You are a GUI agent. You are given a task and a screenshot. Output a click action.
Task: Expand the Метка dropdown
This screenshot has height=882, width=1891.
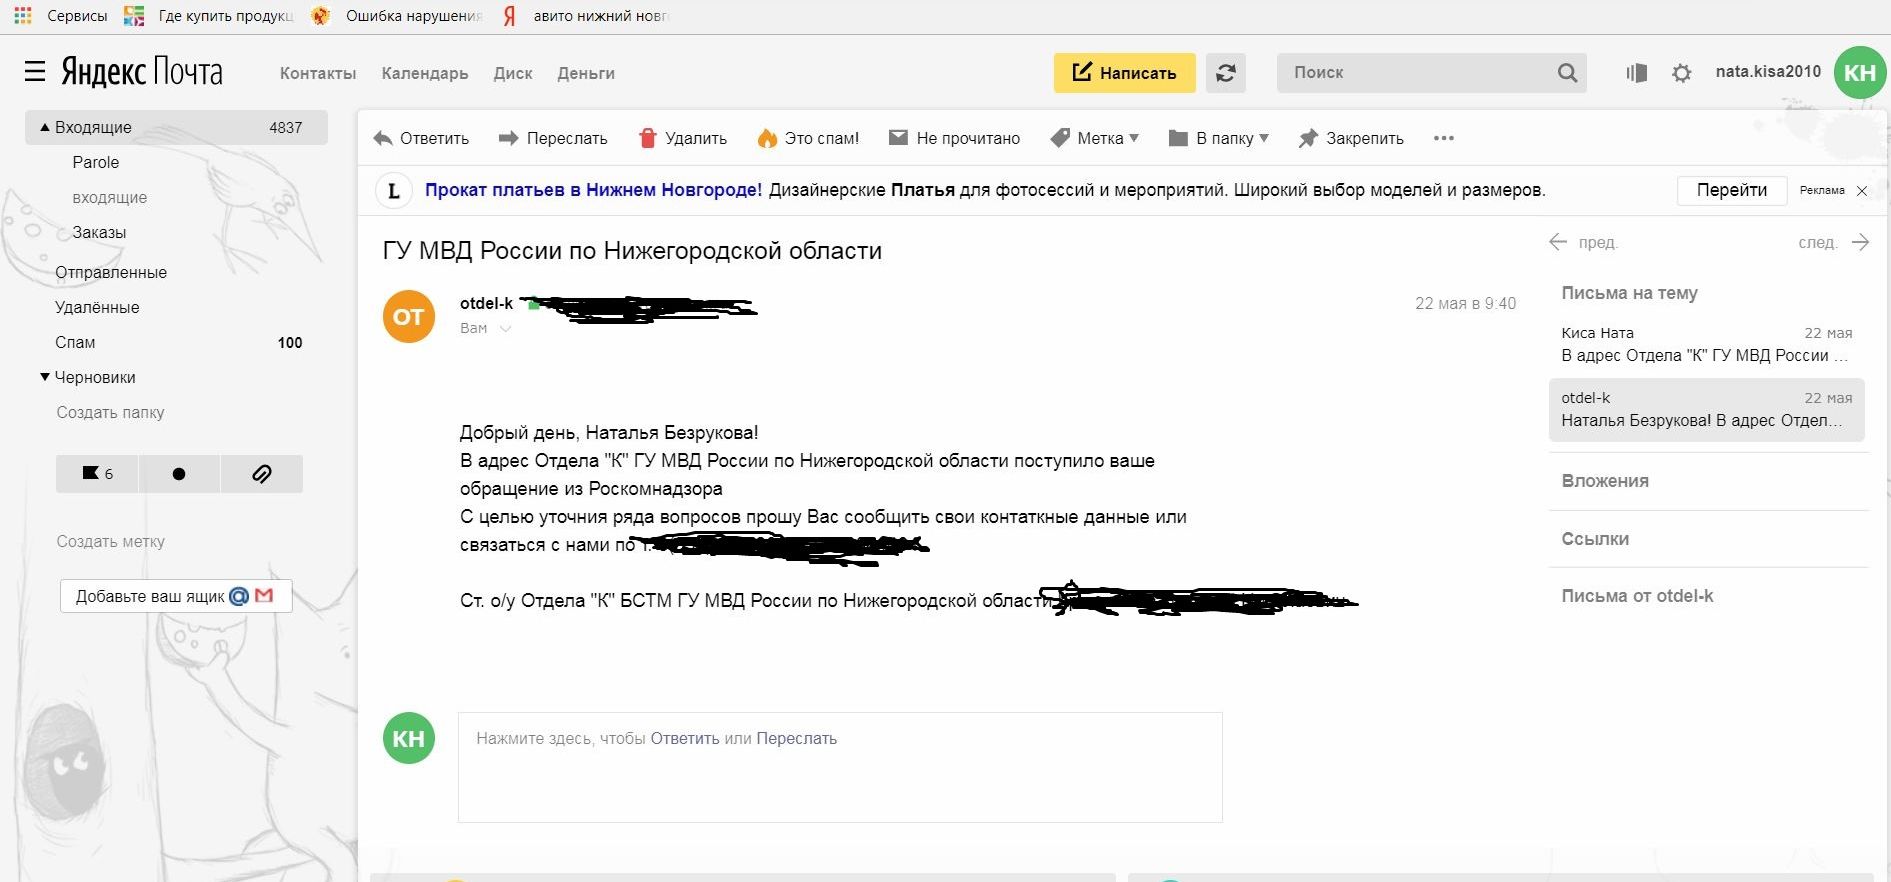pyautogui.click(x=1095, y=138)
